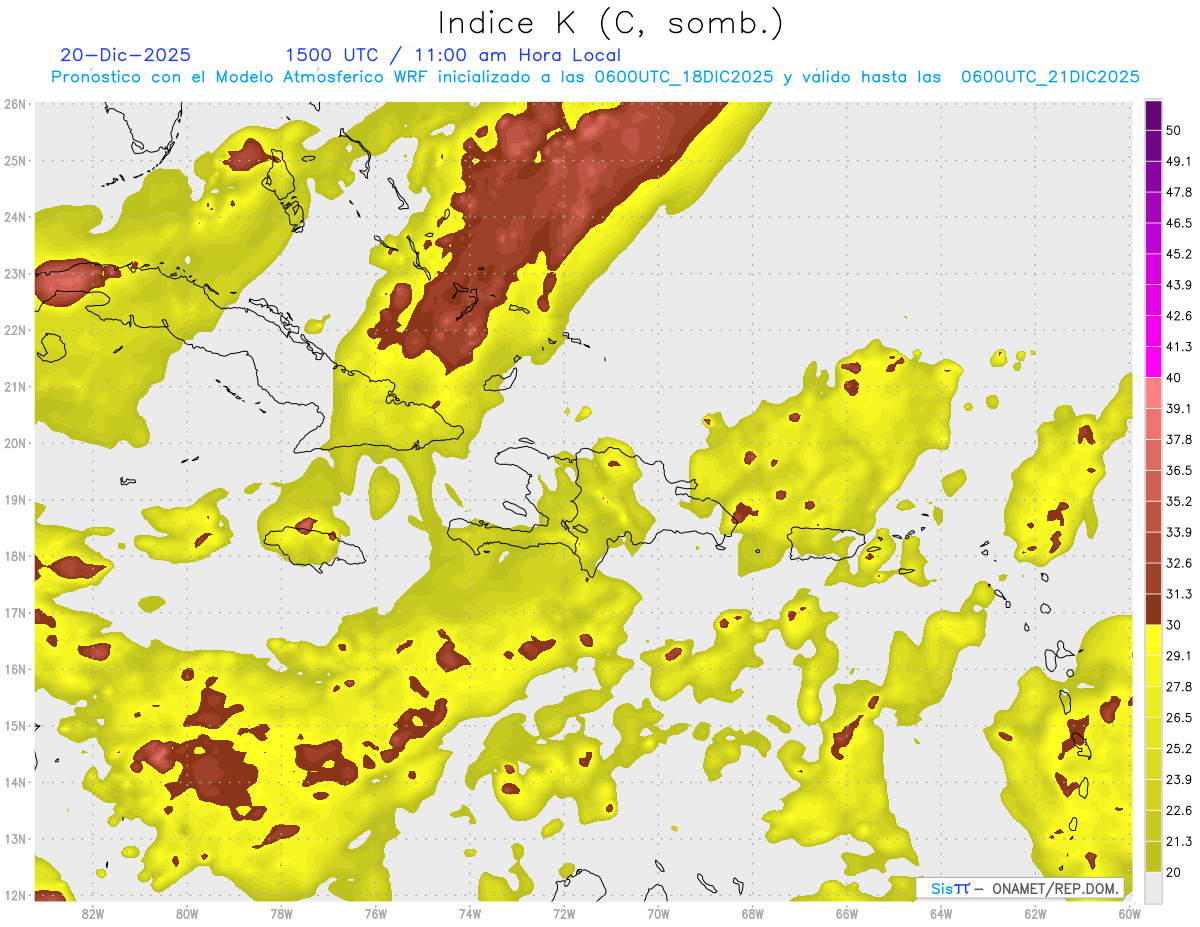Click the colorbar value "31.3"

tap(1179, 594)
